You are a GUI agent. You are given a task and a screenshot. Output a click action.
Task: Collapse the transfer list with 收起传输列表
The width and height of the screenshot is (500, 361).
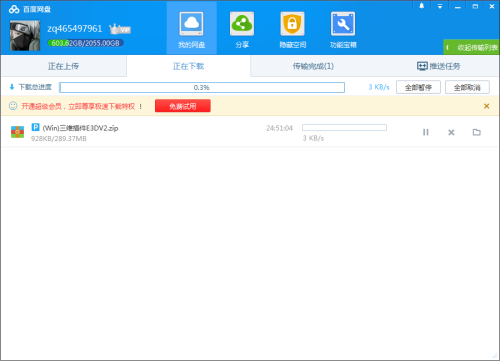(471, 47)
